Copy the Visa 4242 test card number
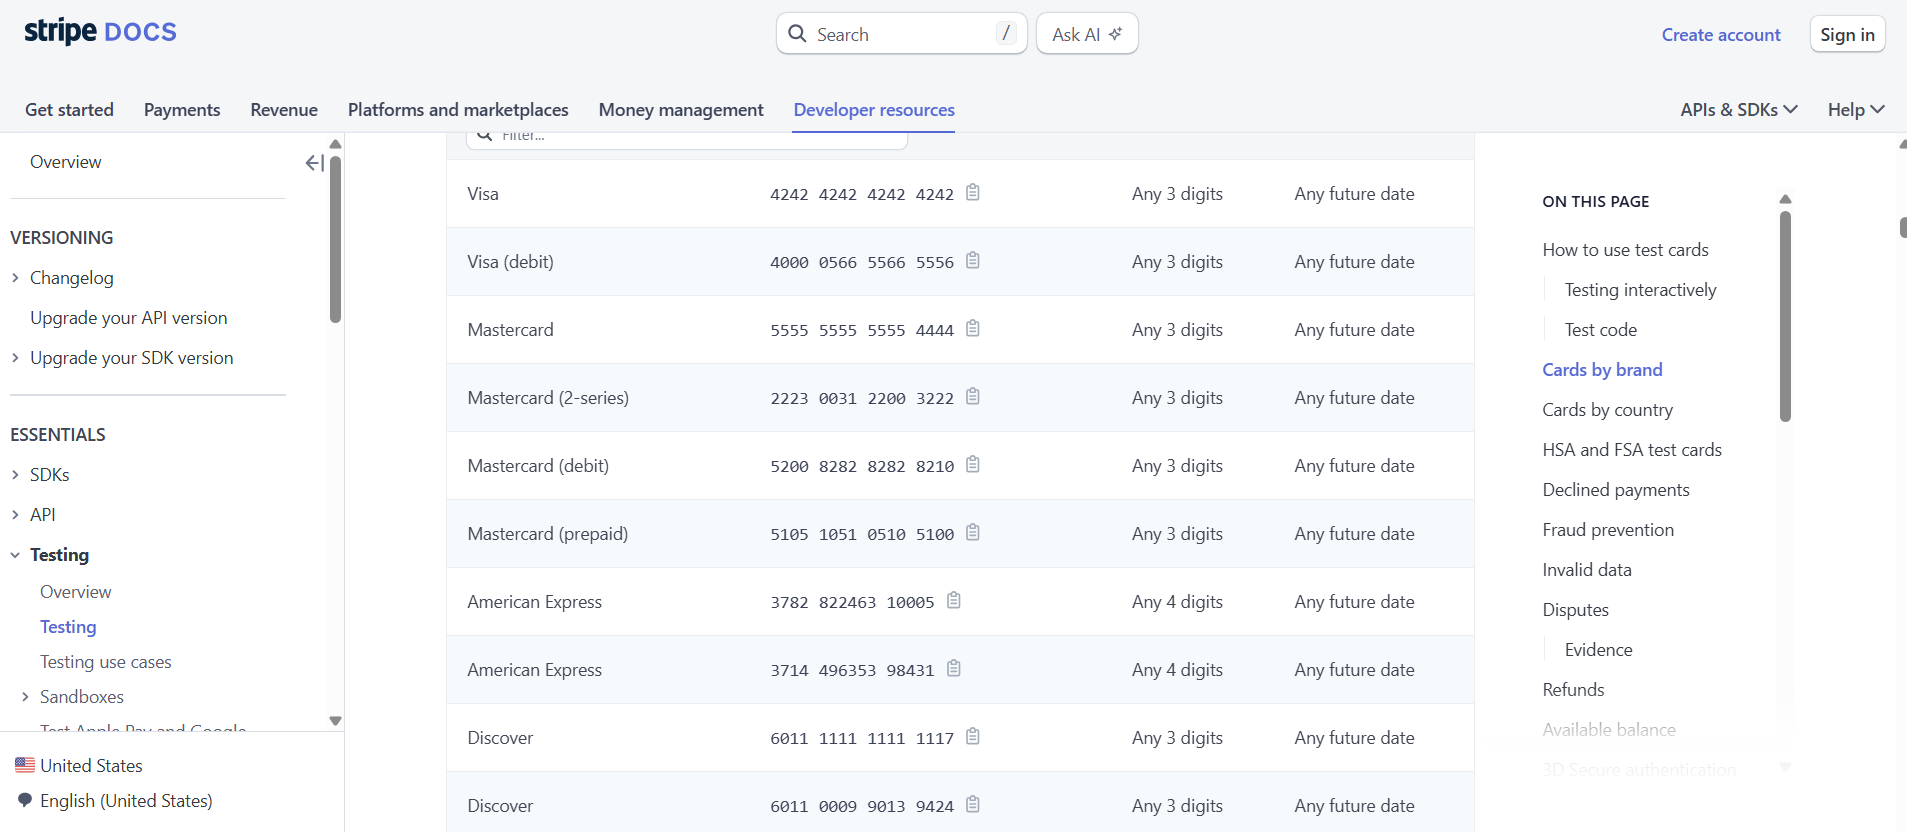1907x832 pixels. click(972, 193)
